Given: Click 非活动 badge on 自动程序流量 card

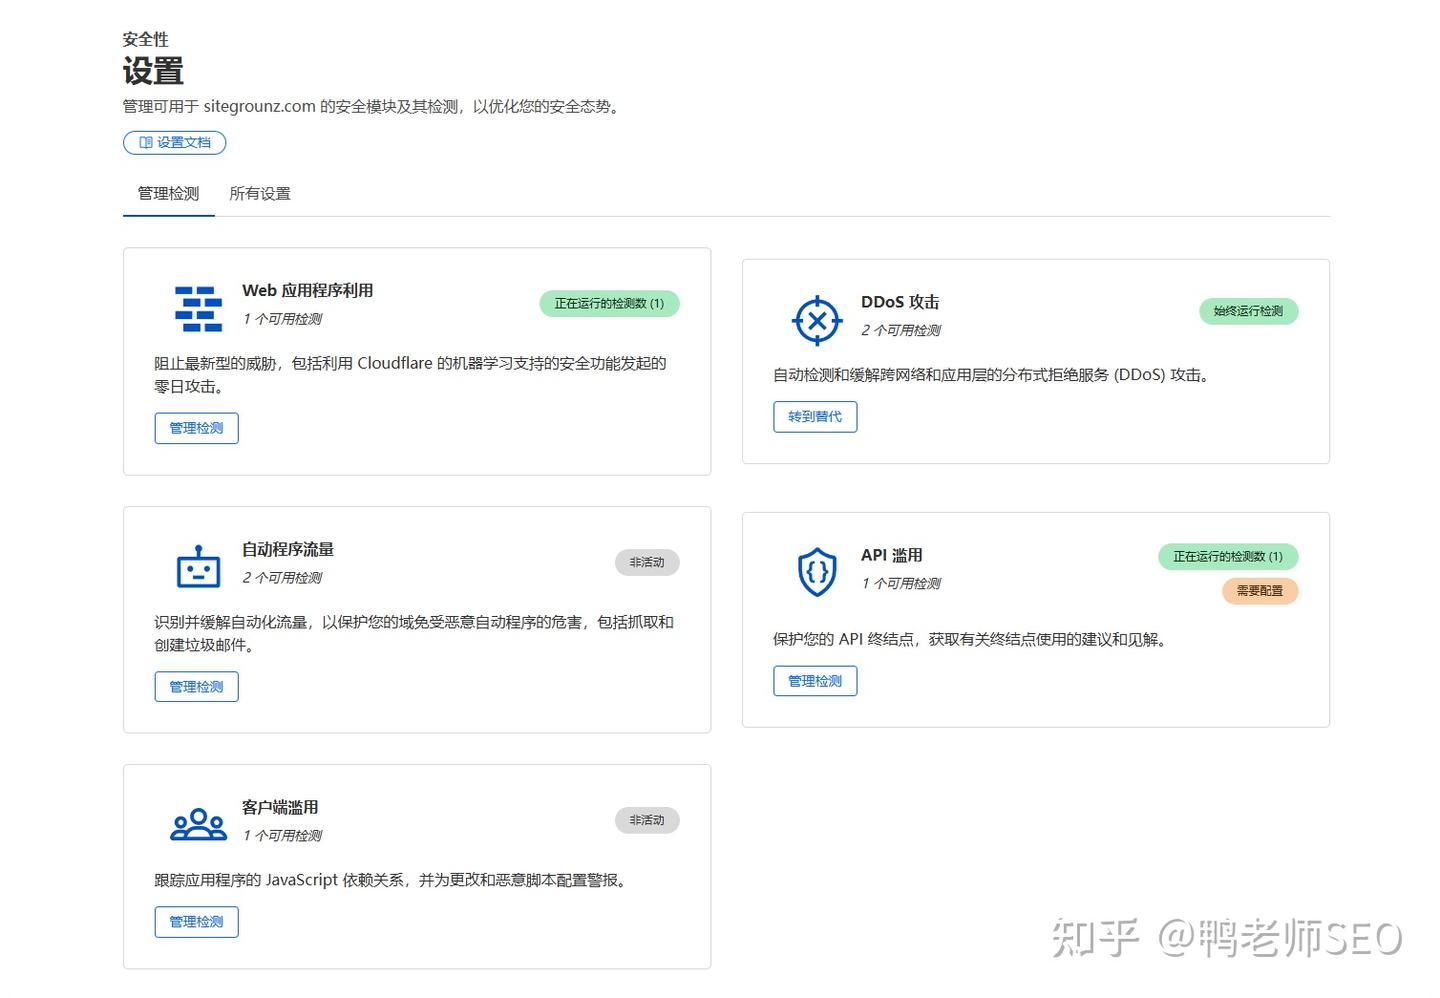Looking at the screenshot, I should point(647,563).
